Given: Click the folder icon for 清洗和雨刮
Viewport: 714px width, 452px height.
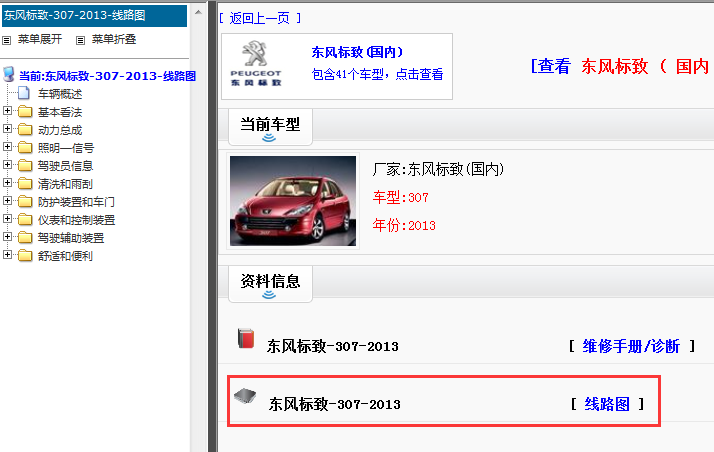Looking at the screenshot, I should 25,183.
